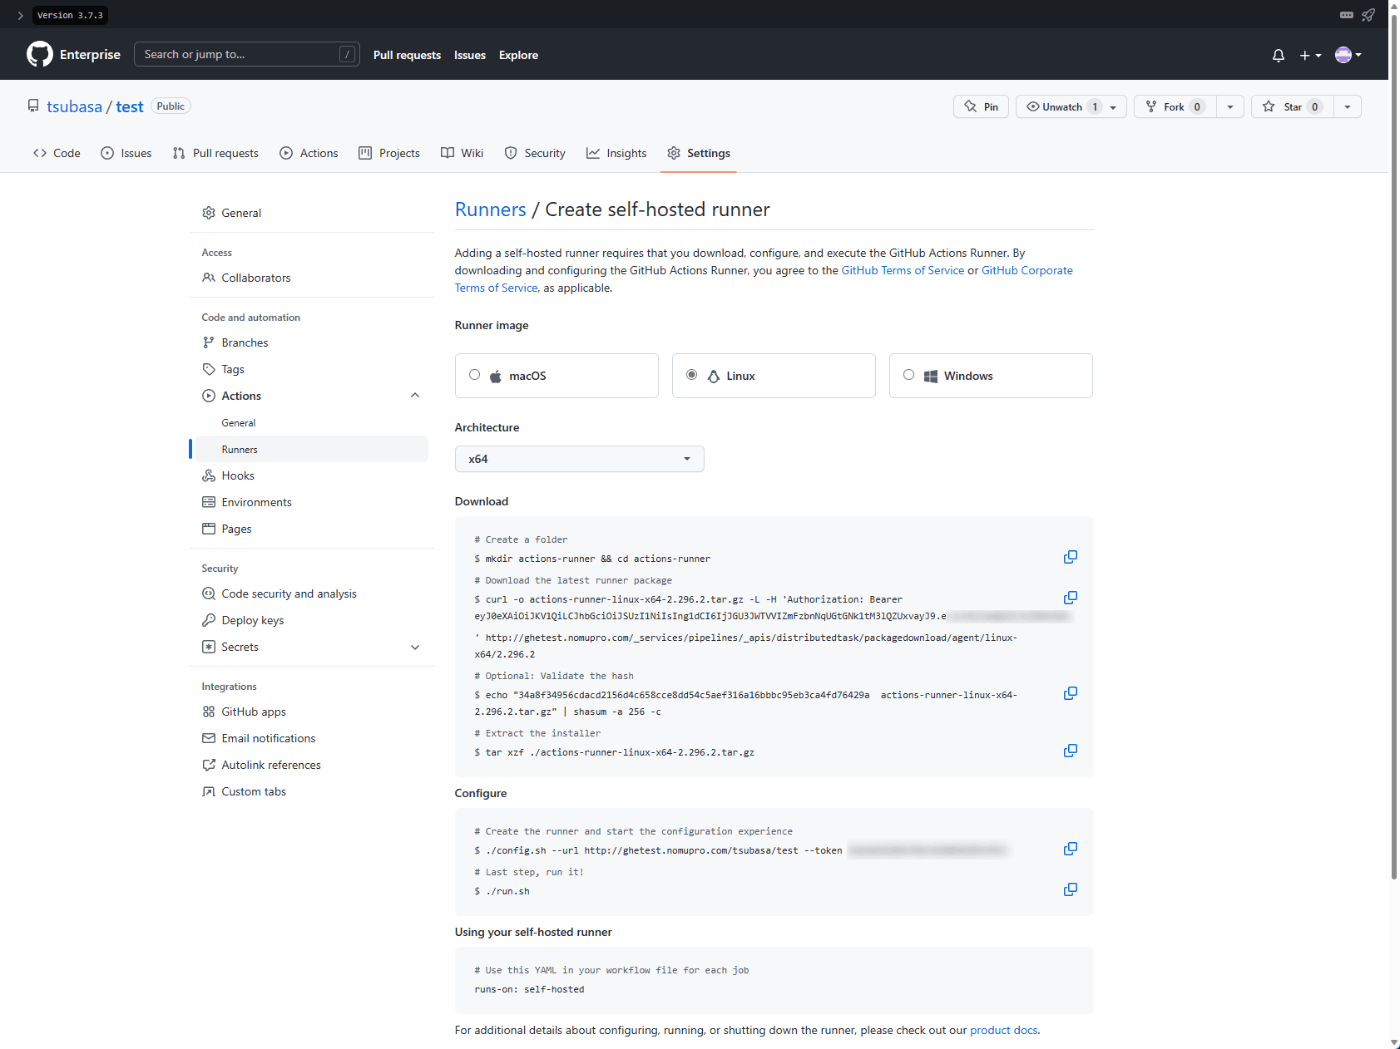Collapse the Actions section in sidebar
1400x1049 pixels.
pos(415,396)
